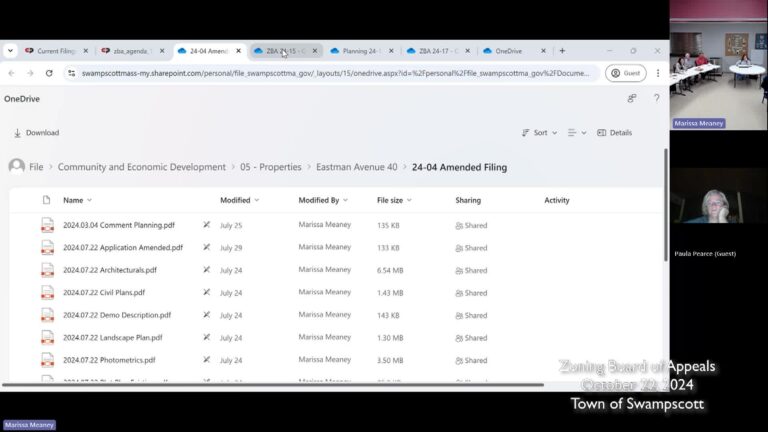Screen dimensions: 768x432
Task: Open Community and Economic Development breadcrumb
Action: (141, 167)
